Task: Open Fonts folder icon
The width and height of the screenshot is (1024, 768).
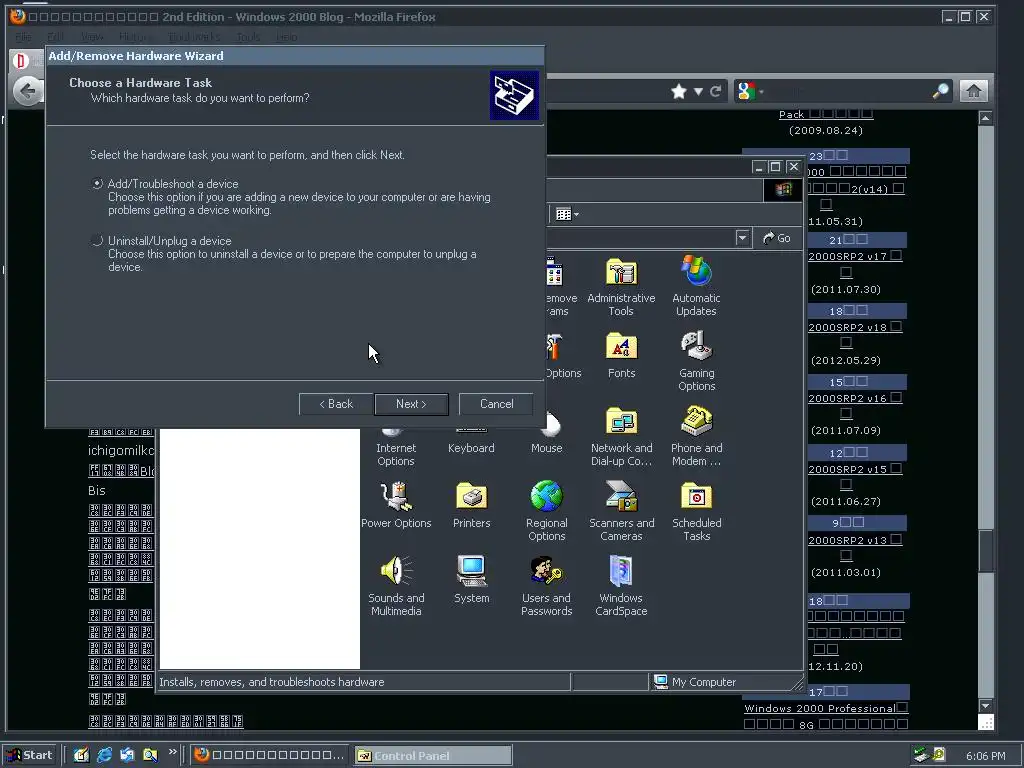Action: [x=621, y=356]
